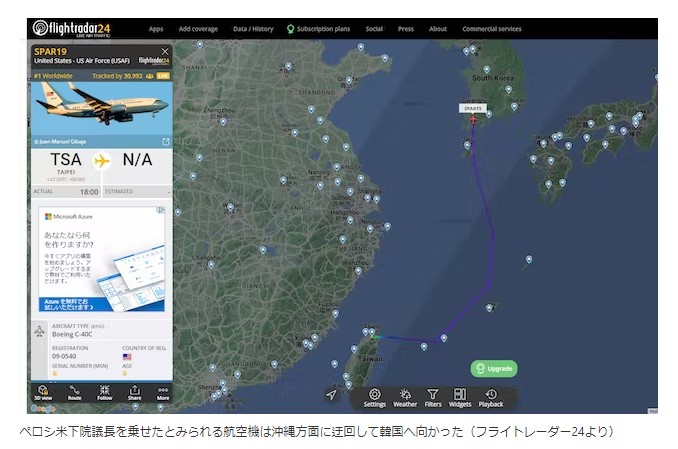Go to Commercial services page
The height and width of the screenshot is (449, 678).
click(492, 29)
